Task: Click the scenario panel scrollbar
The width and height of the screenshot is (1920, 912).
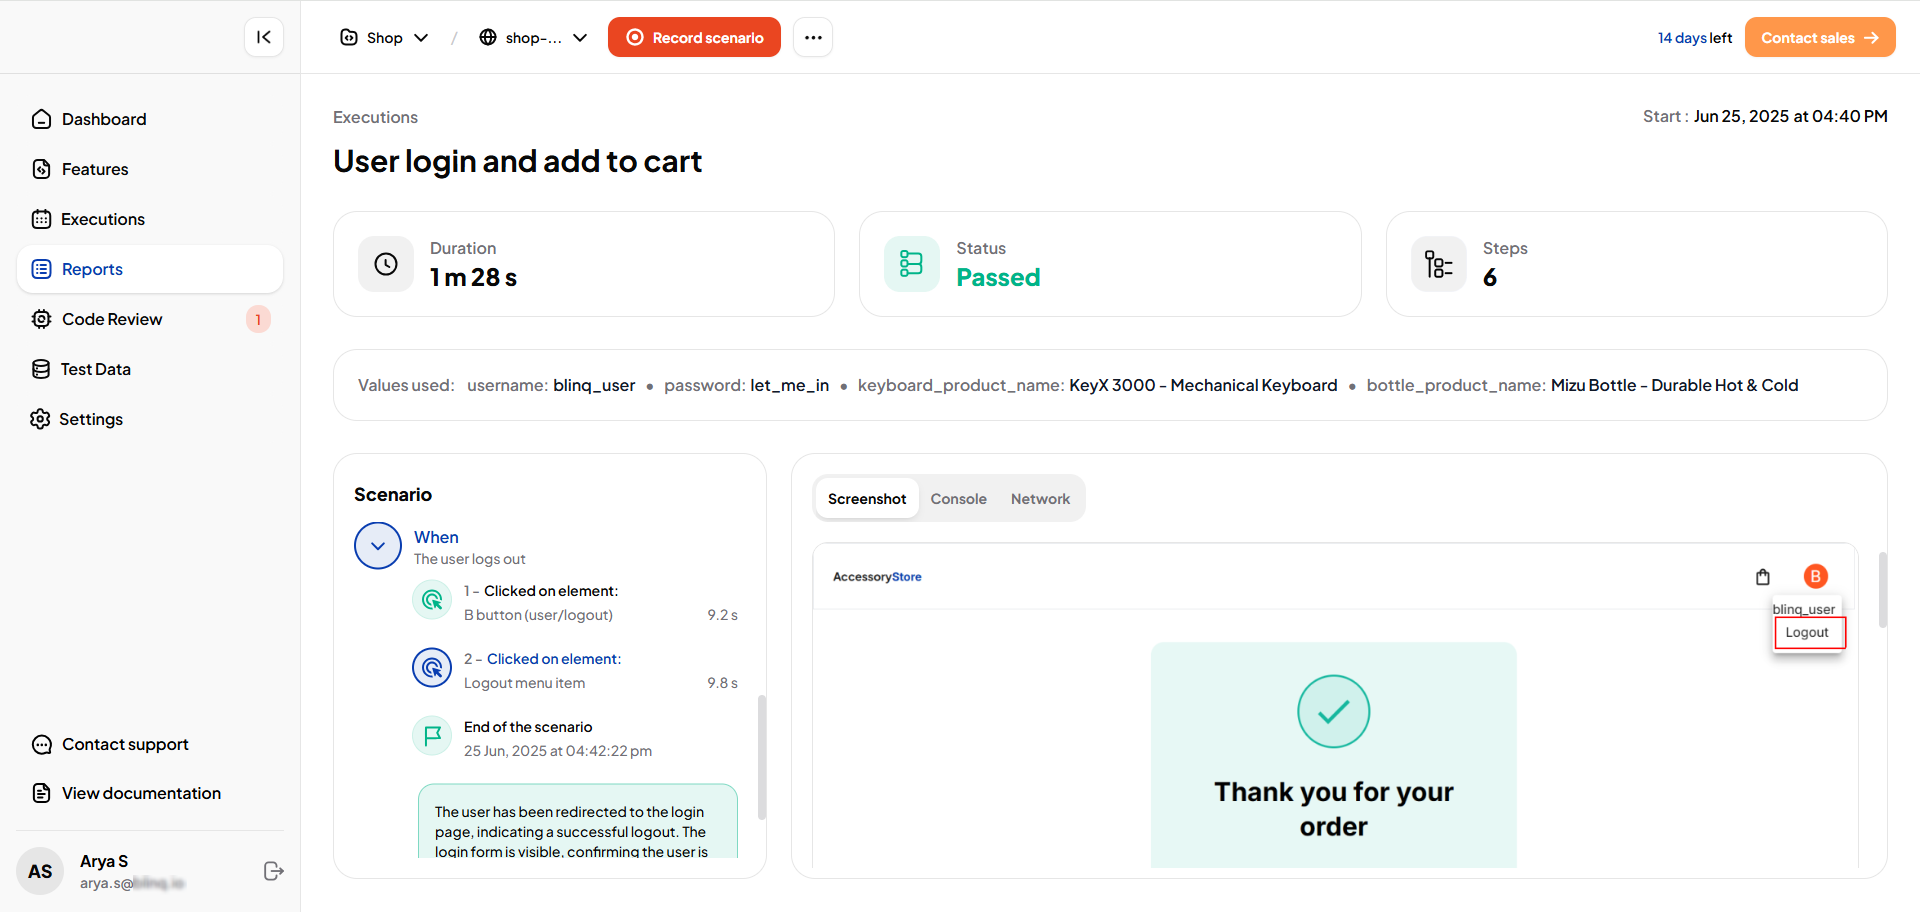Action: (x=762, y=756)
